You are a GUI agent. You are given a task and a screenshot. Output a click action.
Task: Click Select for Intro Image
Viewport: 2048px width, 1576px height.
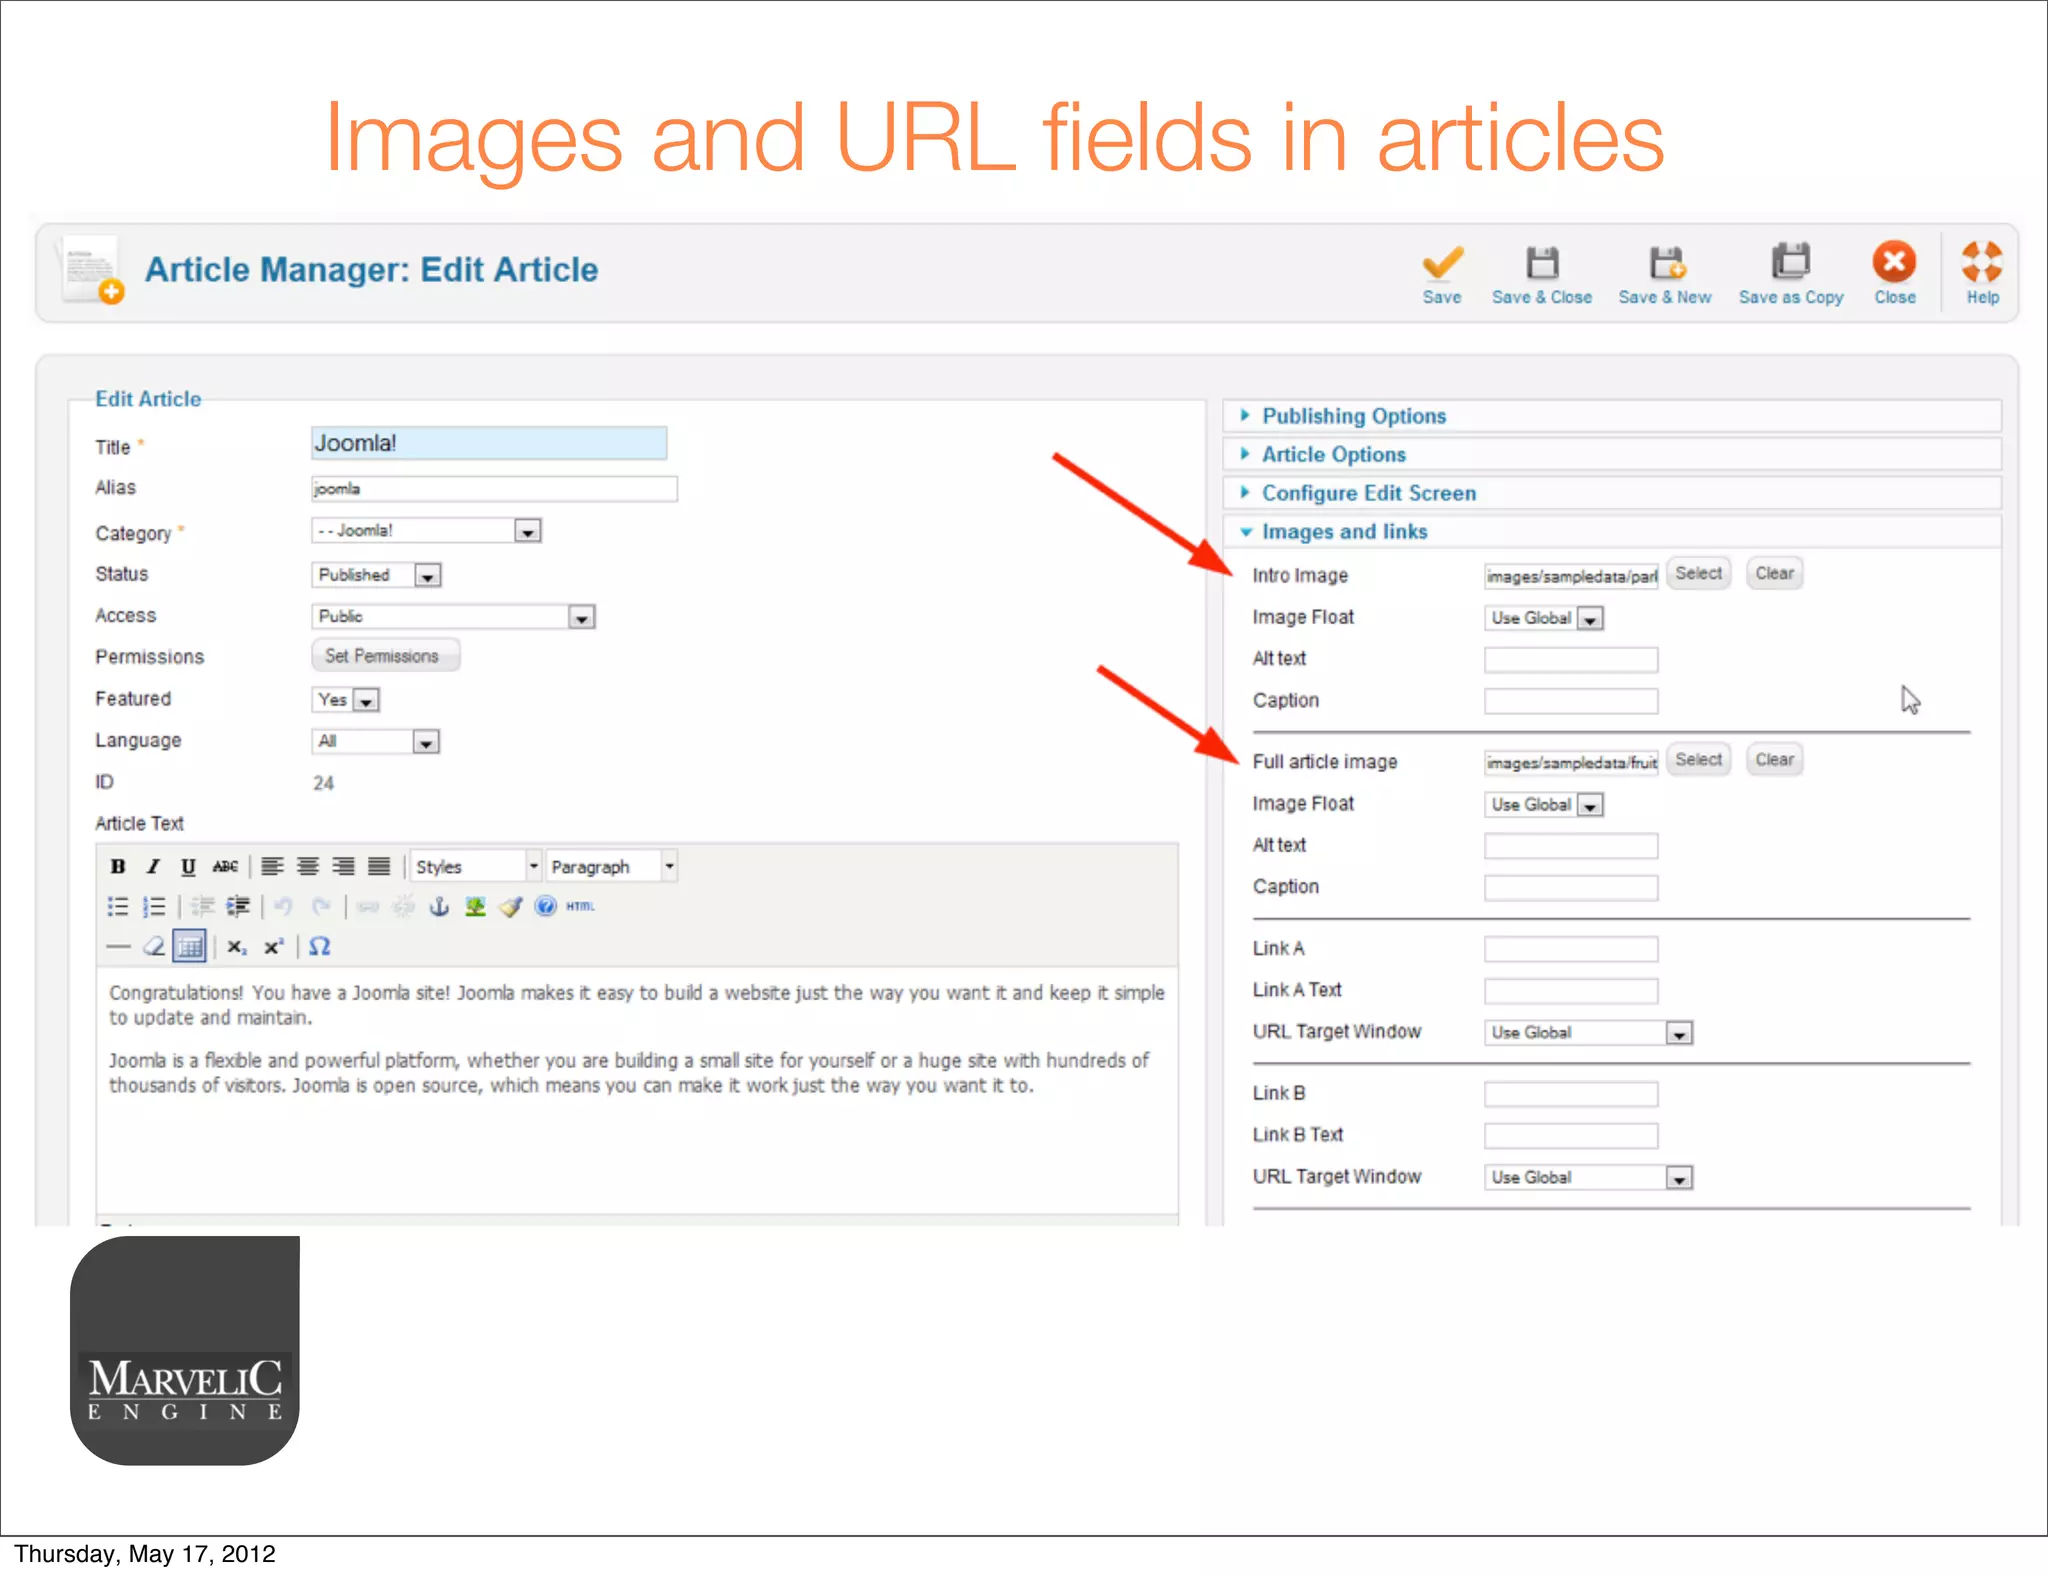click(1699, 573)
